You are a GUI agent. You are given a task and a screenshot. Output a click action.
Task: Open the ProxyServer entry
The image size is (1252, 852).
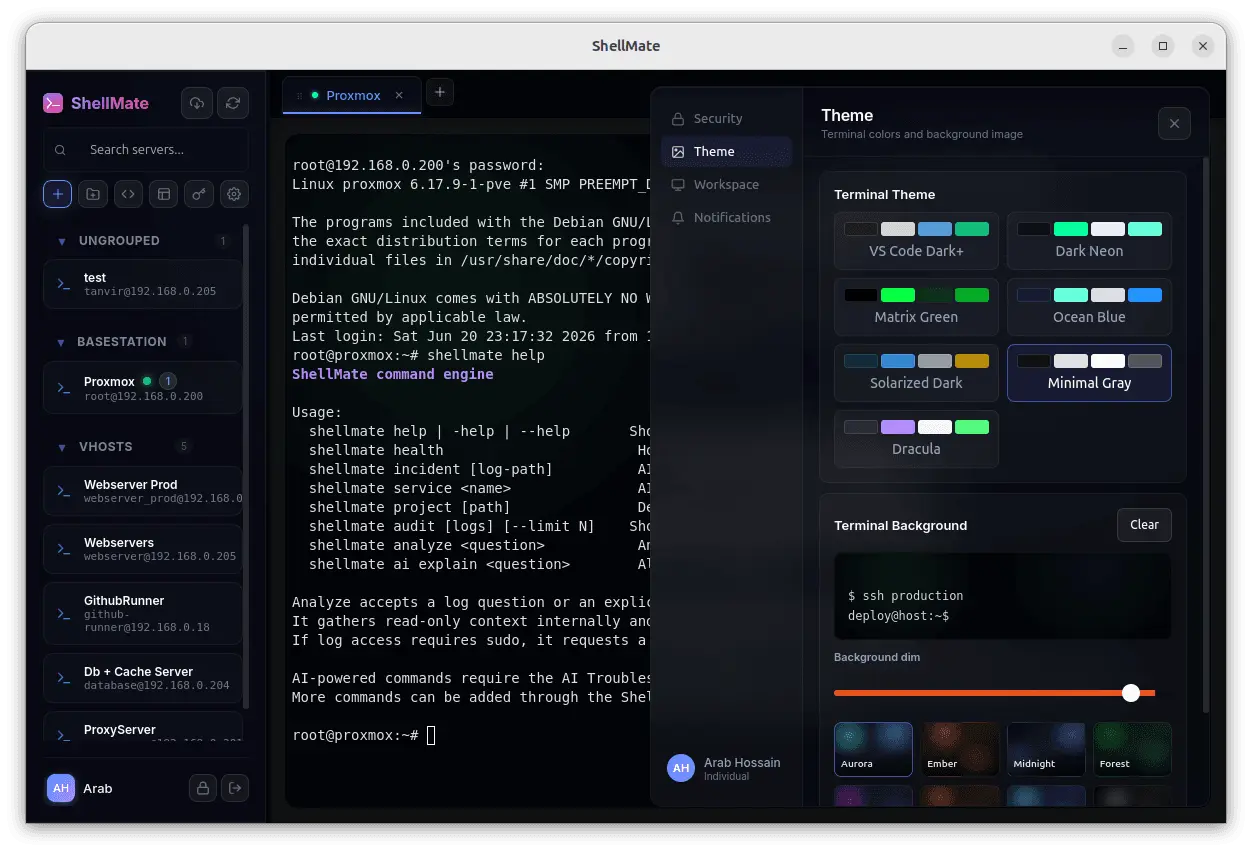143,726
